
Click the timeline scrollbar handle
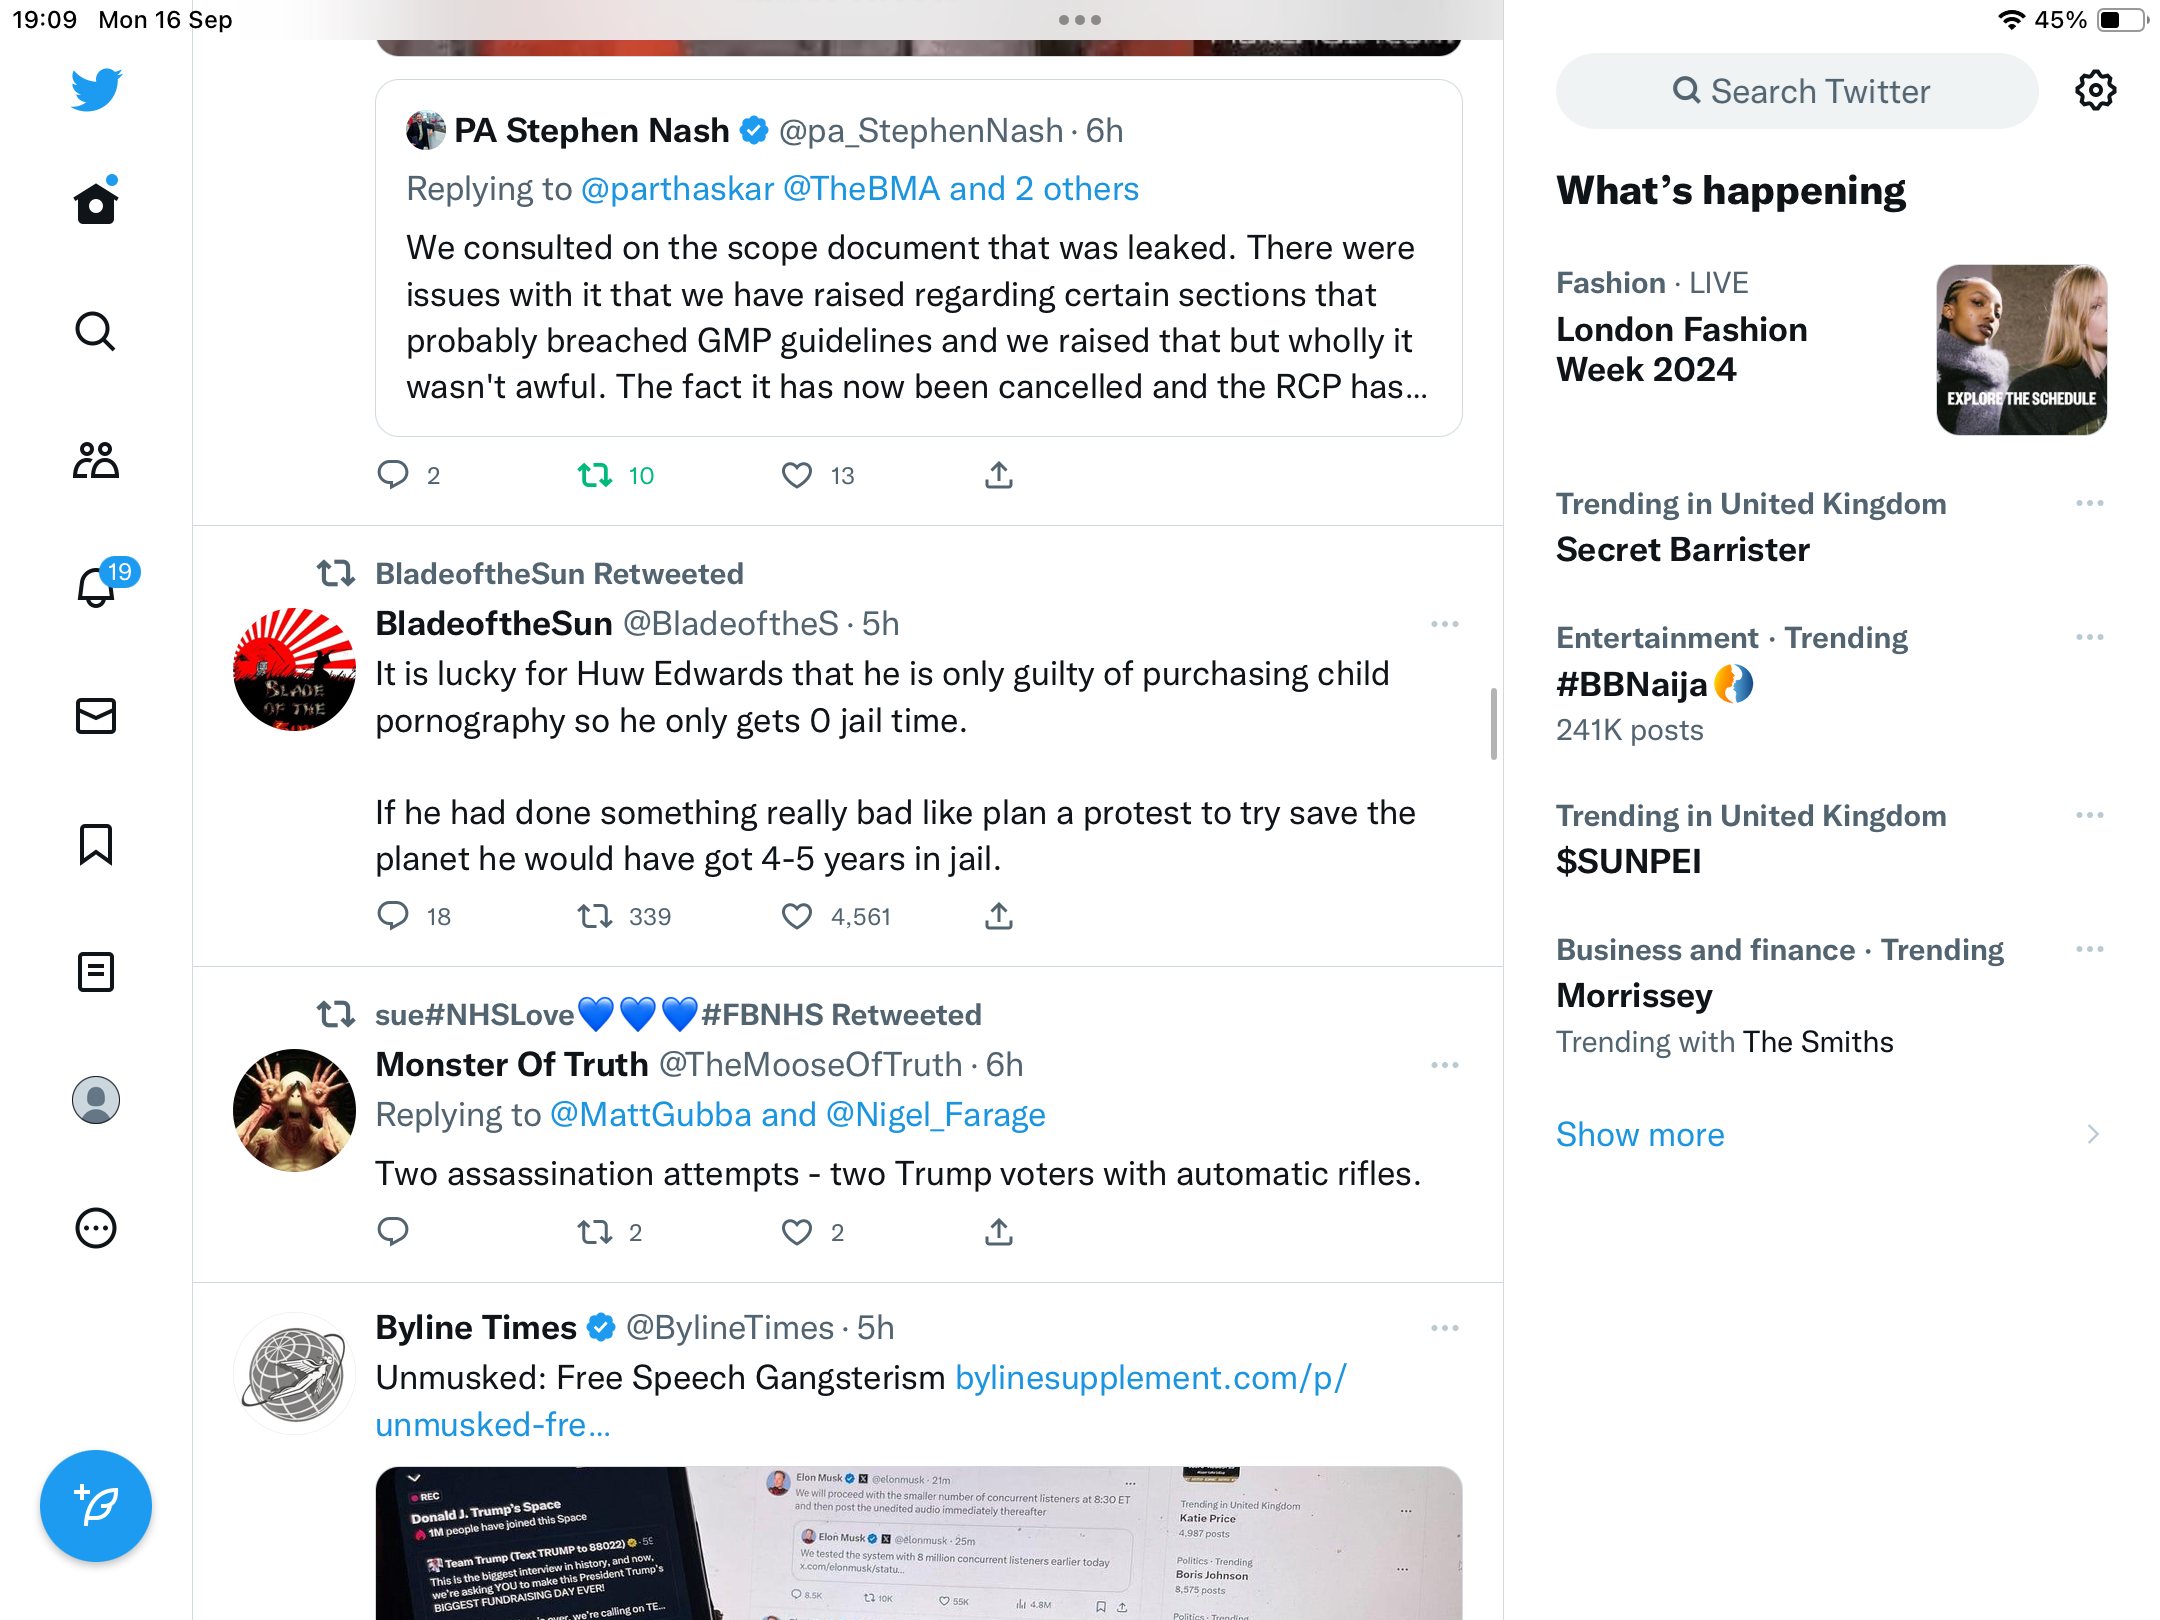(x=1494, y=724)
